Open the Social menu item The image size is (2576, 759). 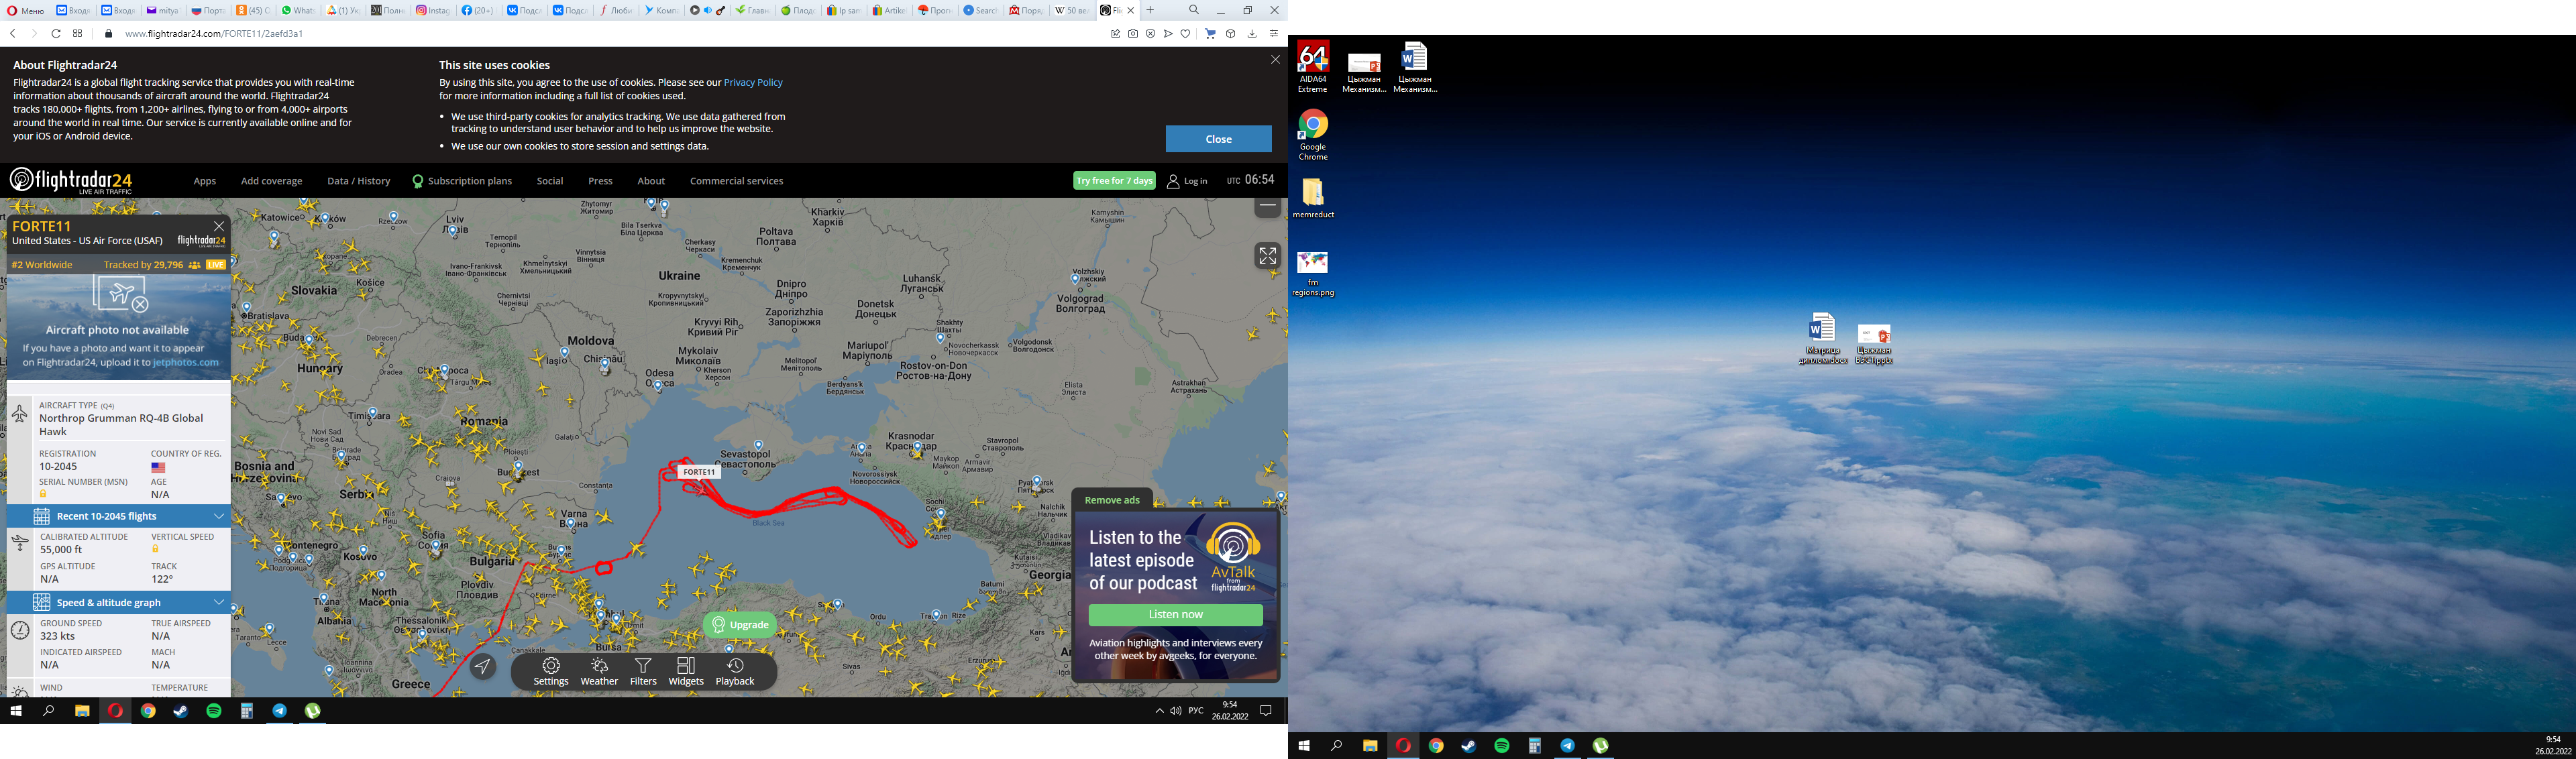(550, 181)
